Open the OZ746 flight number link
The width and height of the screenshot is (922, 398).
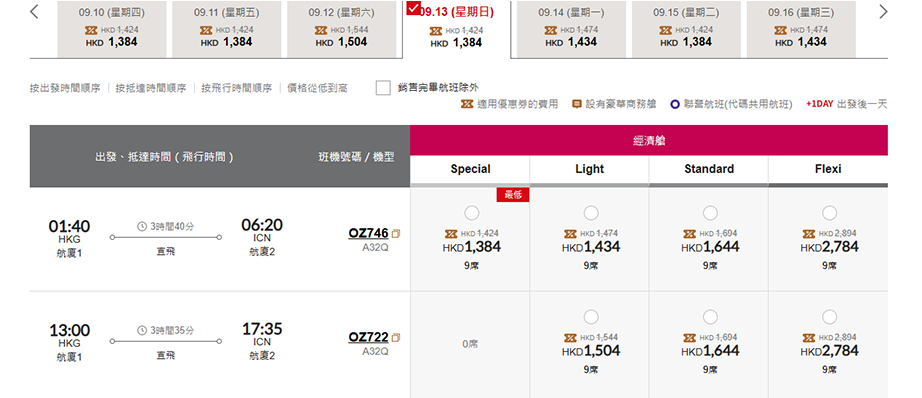368,233
